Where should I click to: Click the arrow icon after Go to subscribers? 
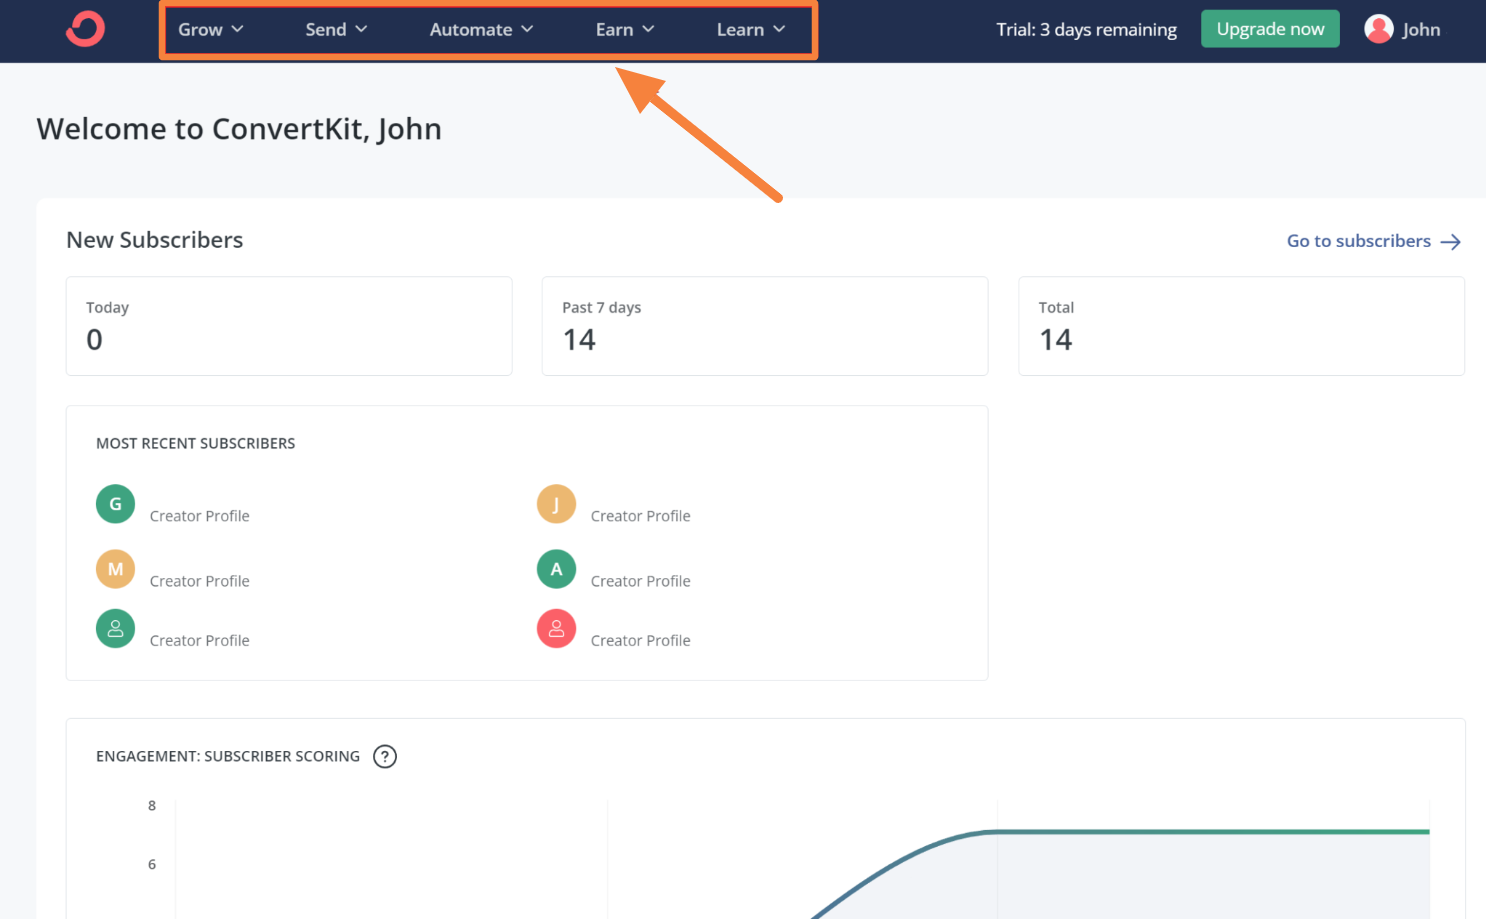pos(1451,242)
